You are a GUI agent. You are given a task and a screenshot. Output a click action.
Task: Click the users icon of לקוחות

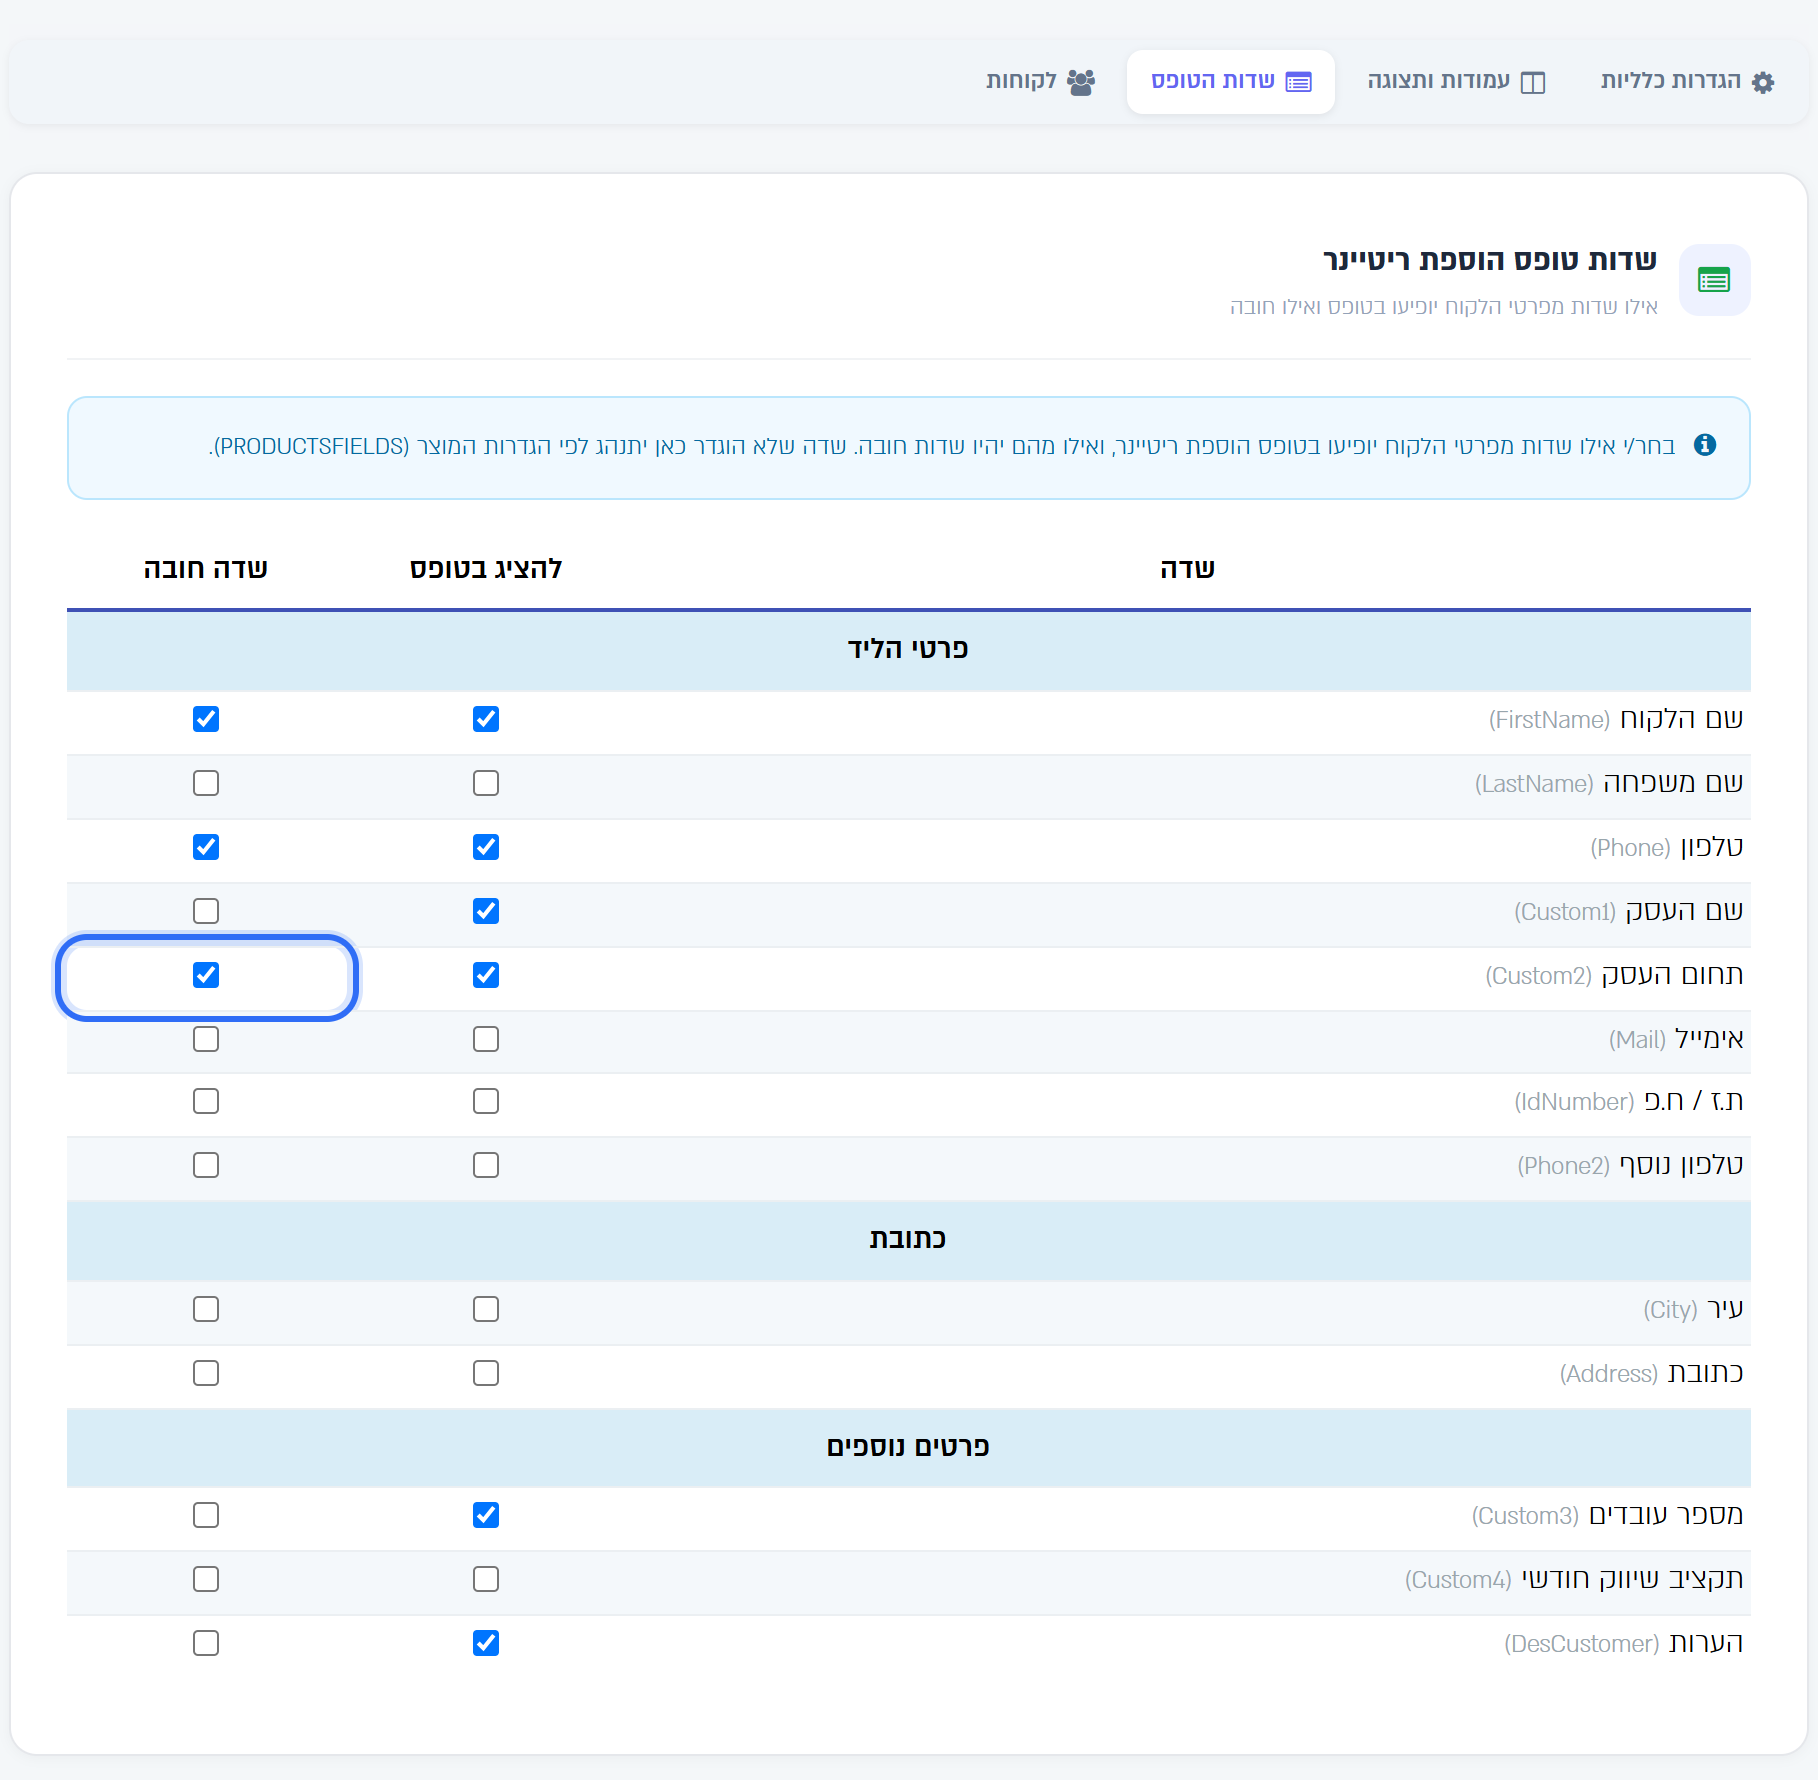[x=1081, y=82]
